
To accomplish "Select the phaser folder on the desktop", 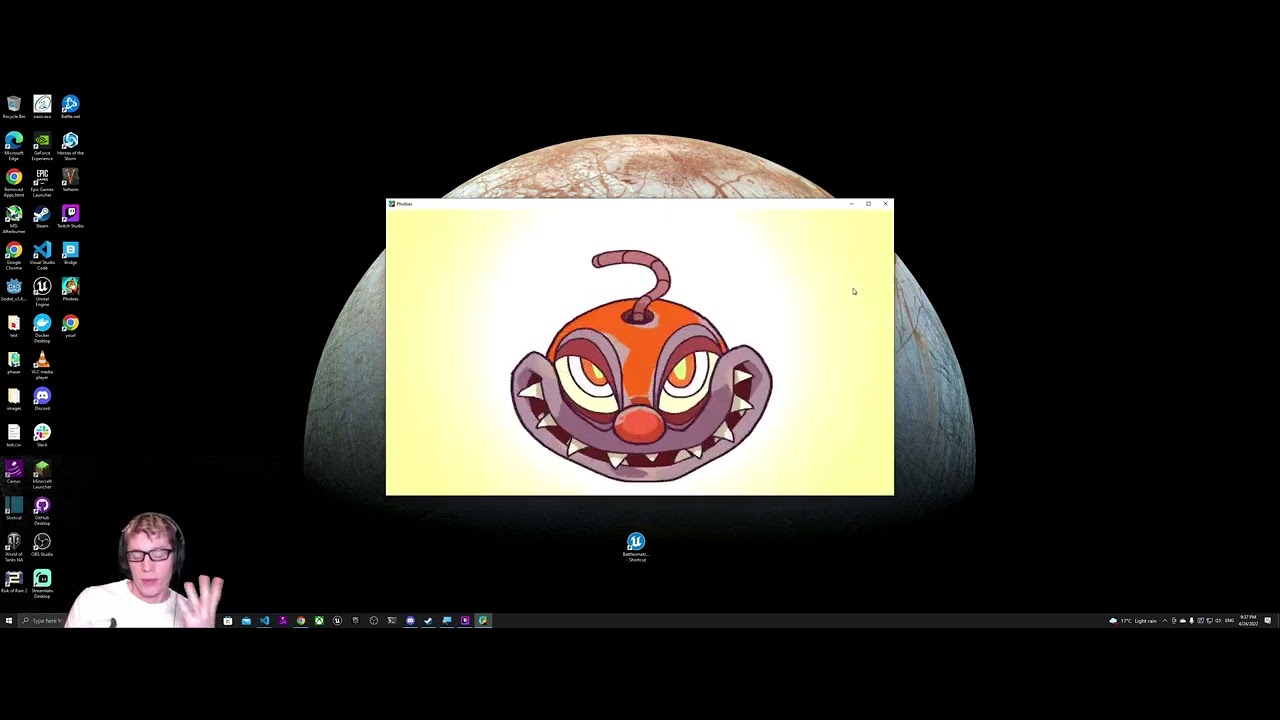I will point(14,363).
